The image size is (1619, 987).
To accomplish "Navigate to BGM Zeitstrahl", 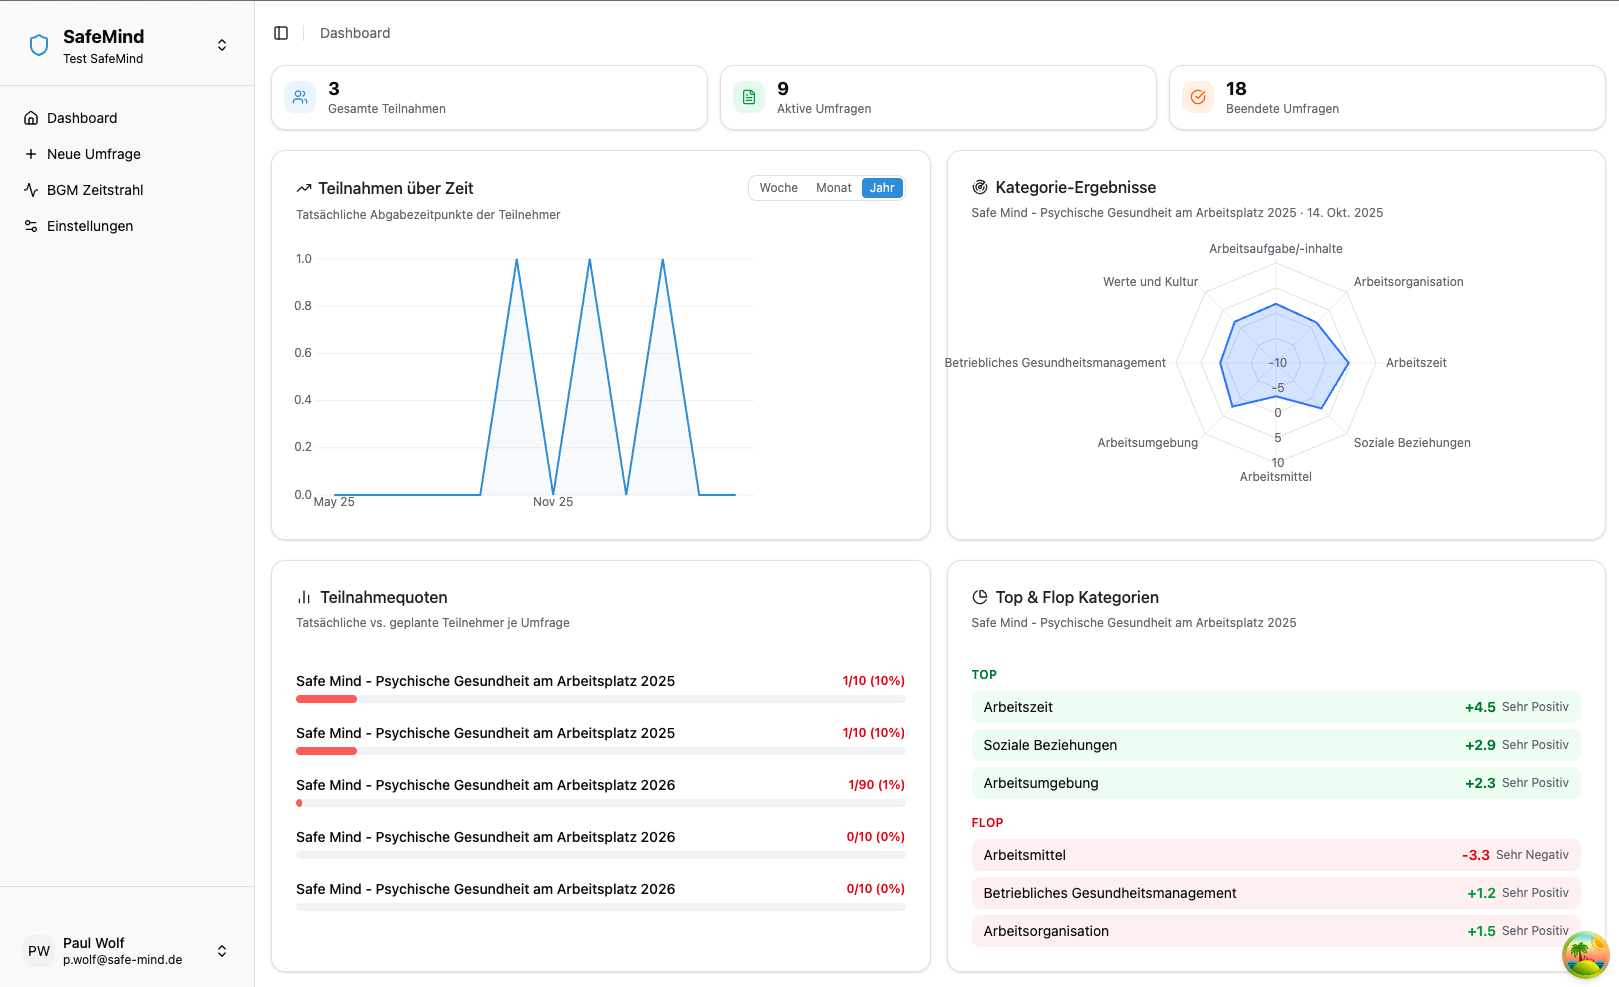I will pyautogui.click(x=95, y=190).
